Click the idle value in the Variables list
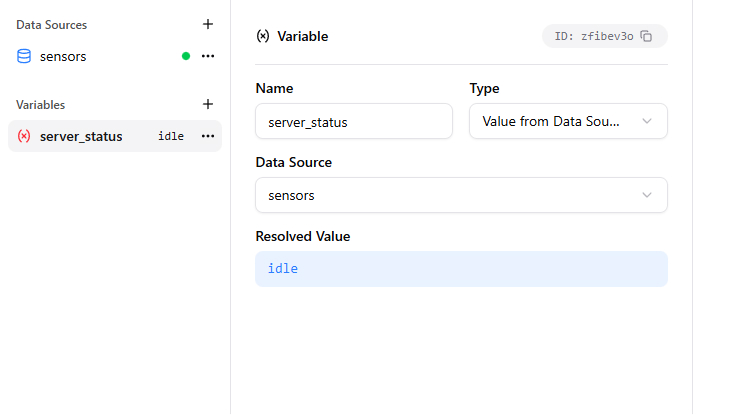Image resolution: width=736 pixels, height=415 pixels. pyautogui.click(x=171, y=136)
